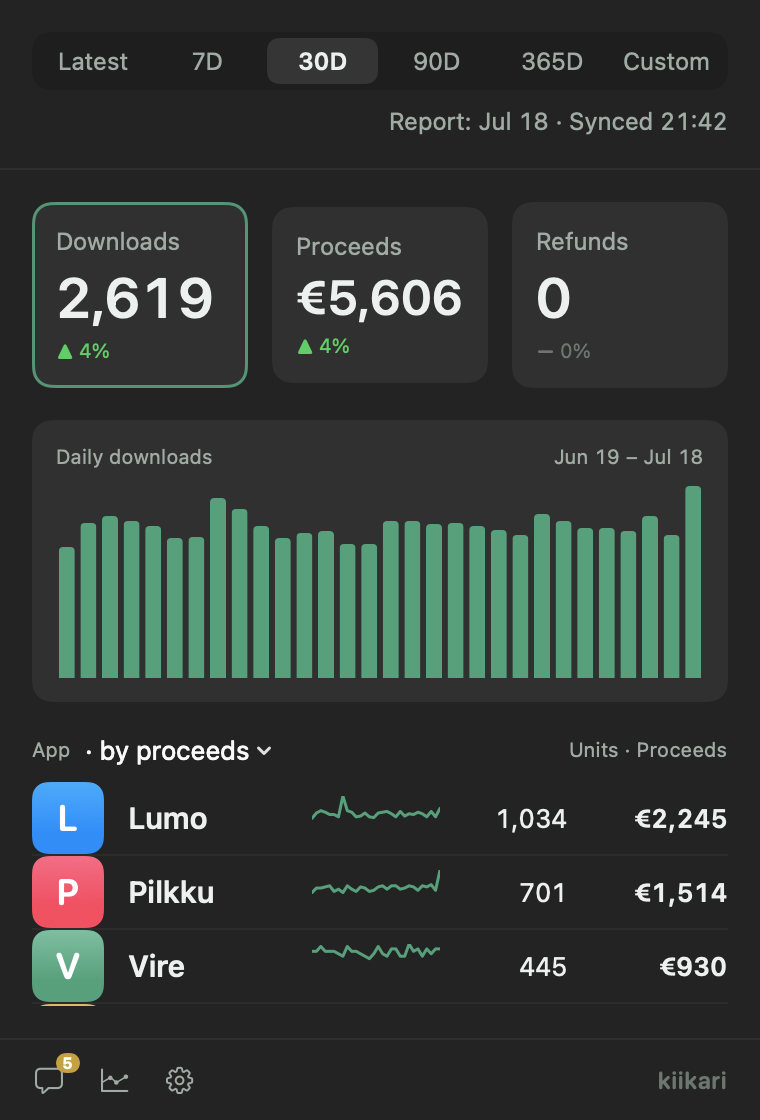Select the Downloads metric card
760x1120 pixels.
tap(140, 295)
